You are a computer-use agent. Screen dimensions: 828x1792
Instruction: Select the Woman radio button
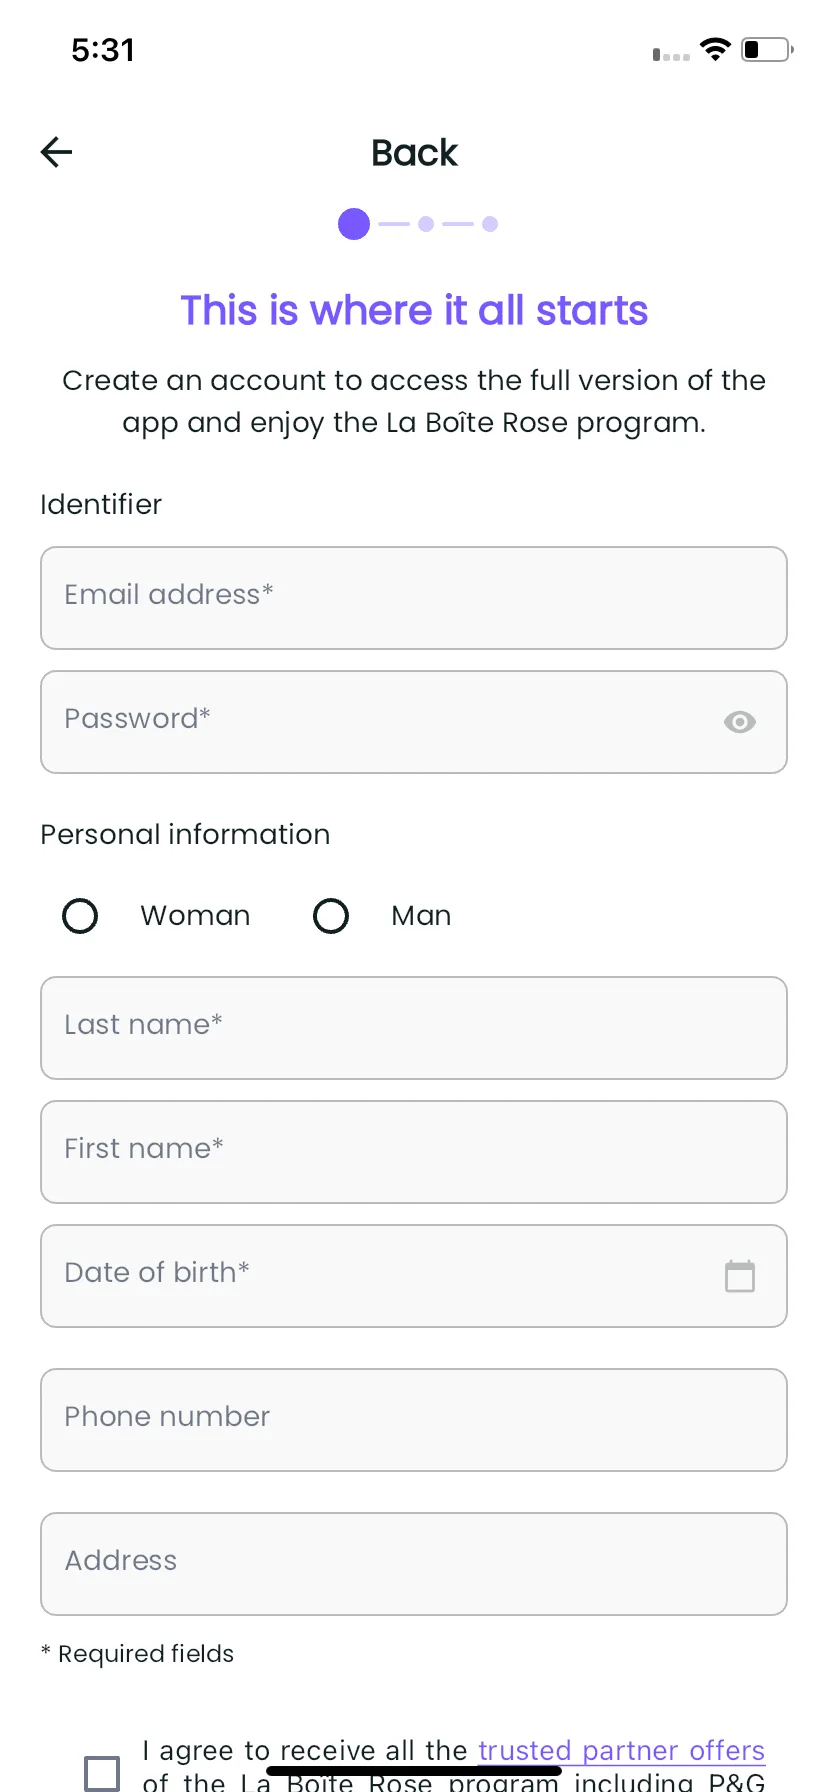[x=80, y=916]
